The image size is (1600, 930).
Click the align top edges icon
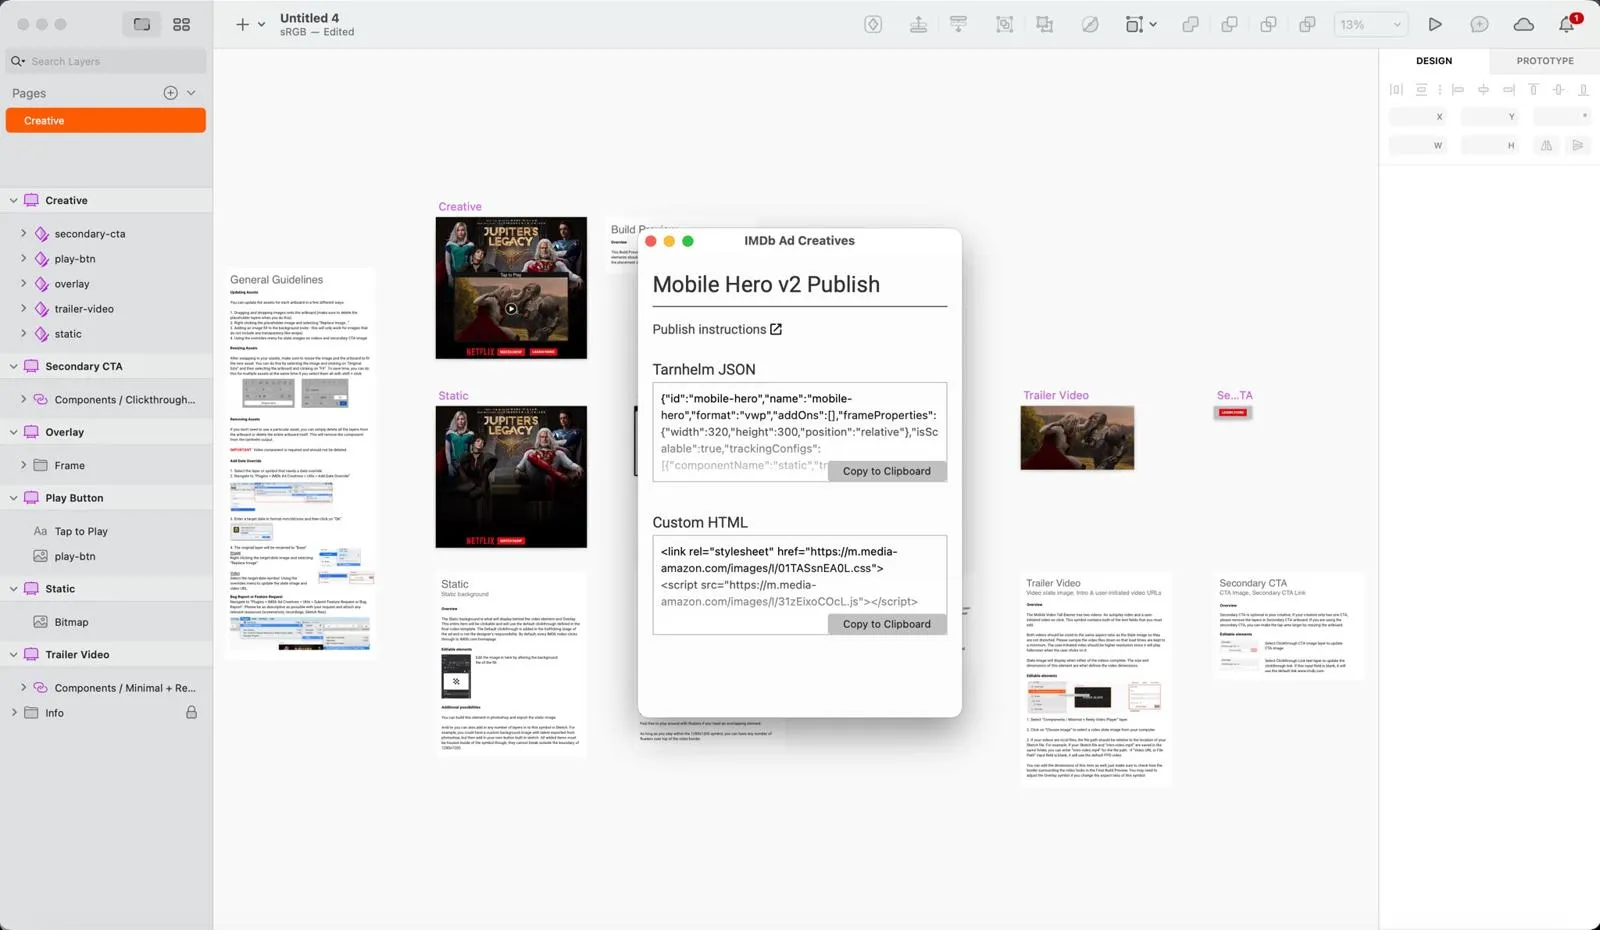pyautogui.click(x=1533, y=89)
